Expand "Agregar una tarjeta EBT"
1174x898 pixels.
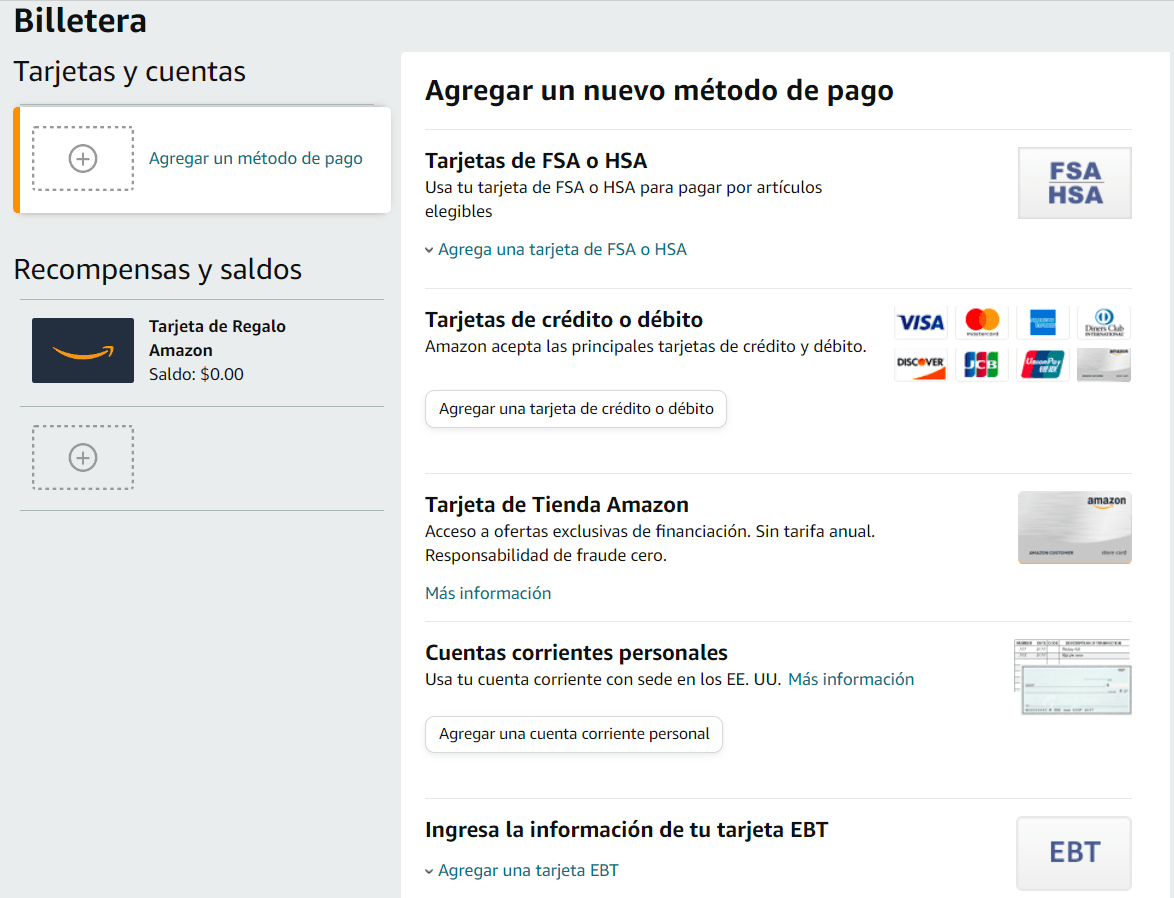527,870
